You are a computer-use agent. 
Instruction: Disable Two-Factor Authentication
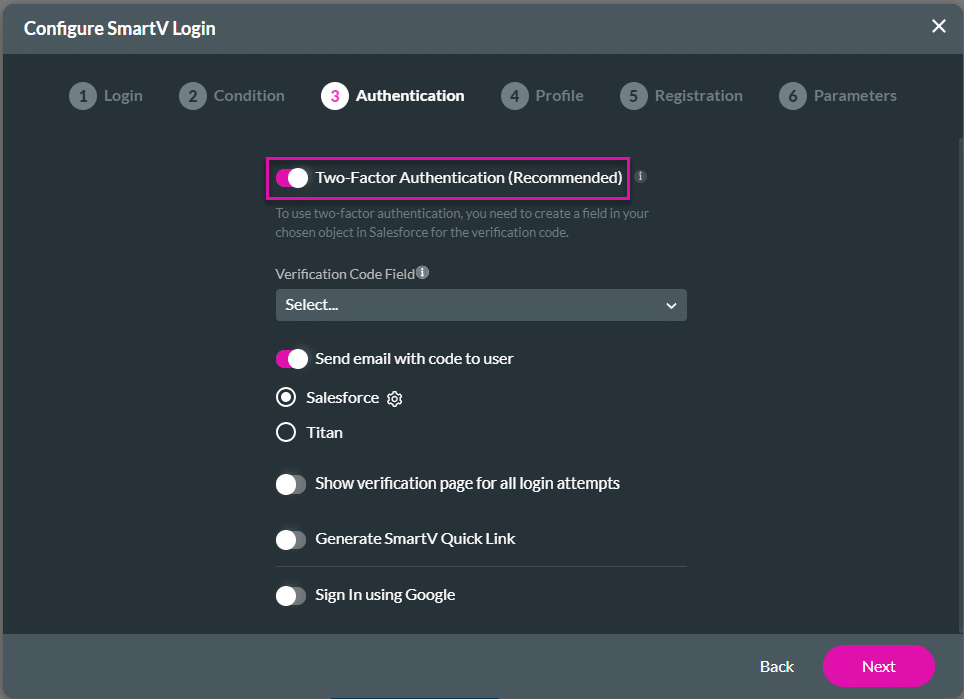pyautogui.click(x=291, y=177)
